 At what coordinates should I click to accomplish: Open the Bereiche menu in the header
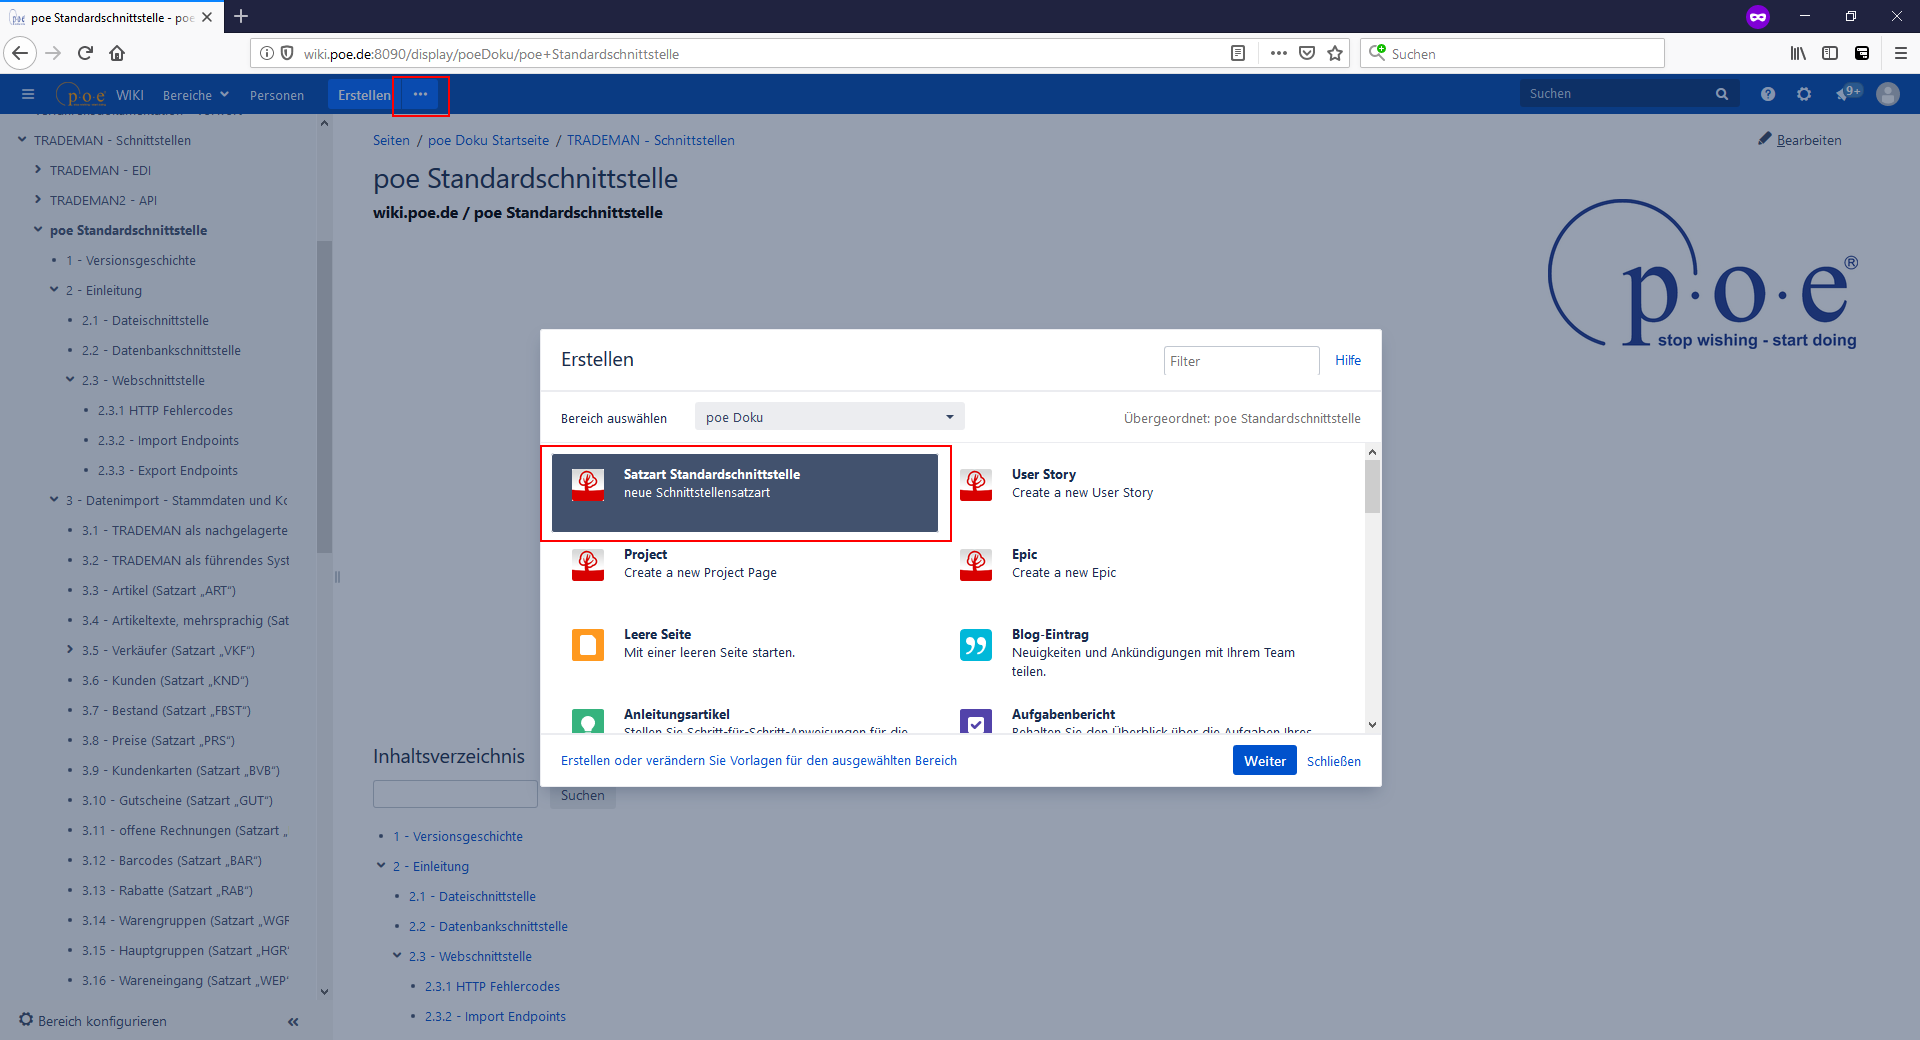196,95
